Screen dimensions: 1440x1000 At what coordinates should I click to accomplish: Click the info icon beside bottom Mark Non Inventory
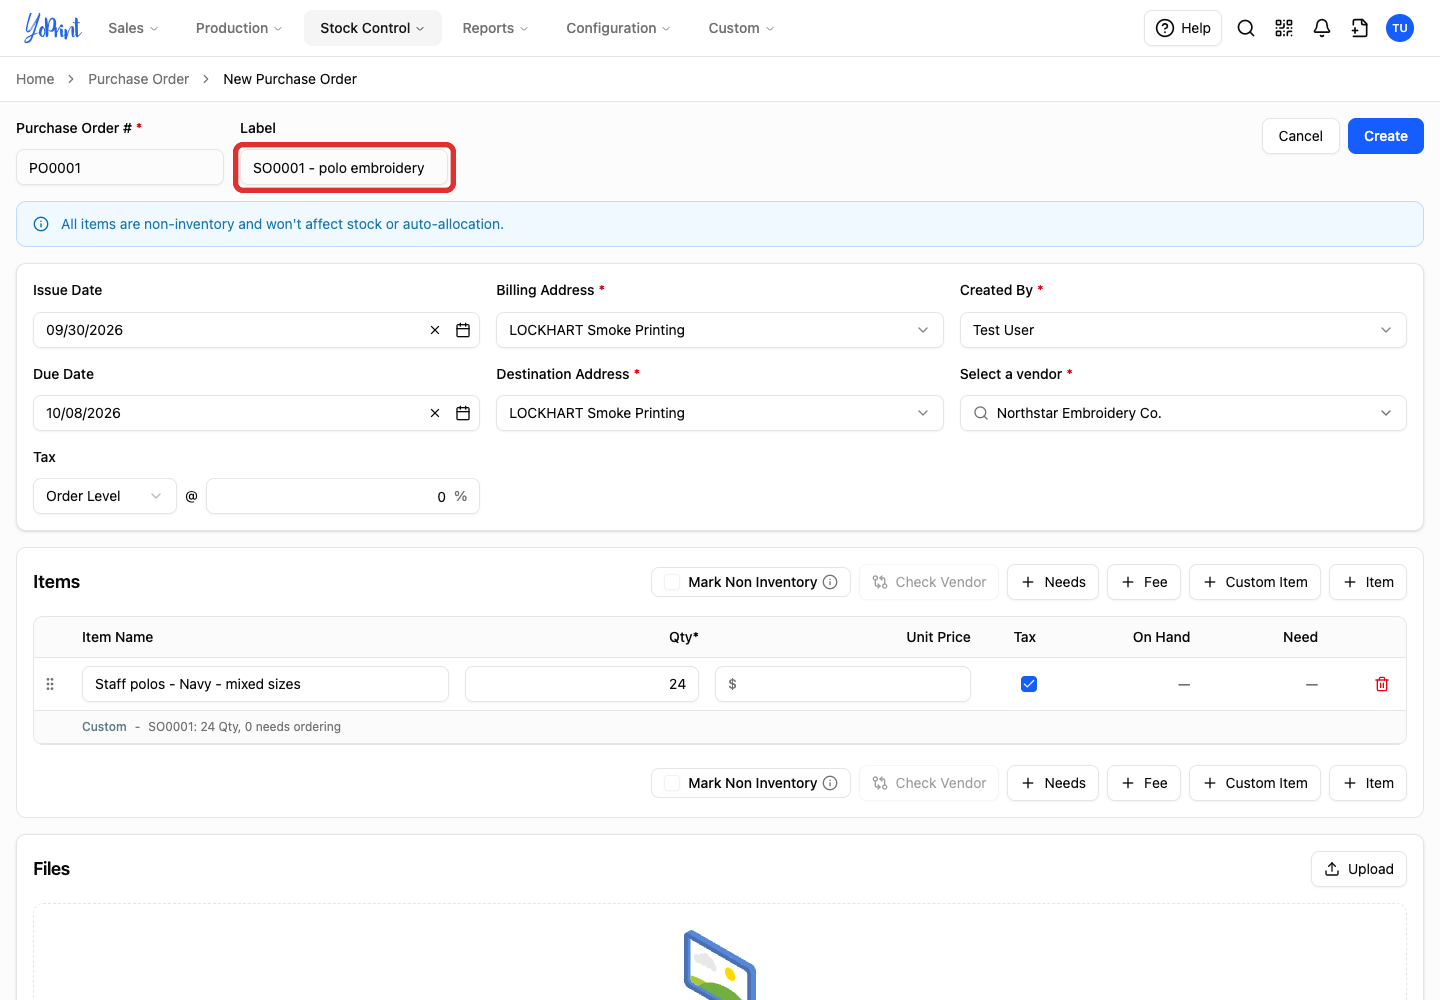click(x=830, y=783)
